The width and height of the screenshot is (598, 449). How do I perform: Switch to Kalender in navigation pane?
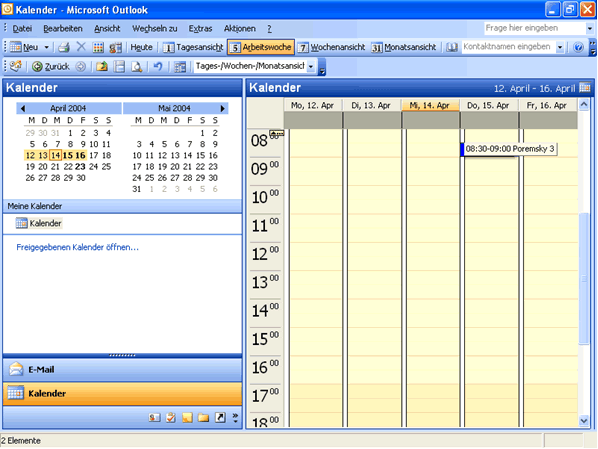tap(122, 393)
